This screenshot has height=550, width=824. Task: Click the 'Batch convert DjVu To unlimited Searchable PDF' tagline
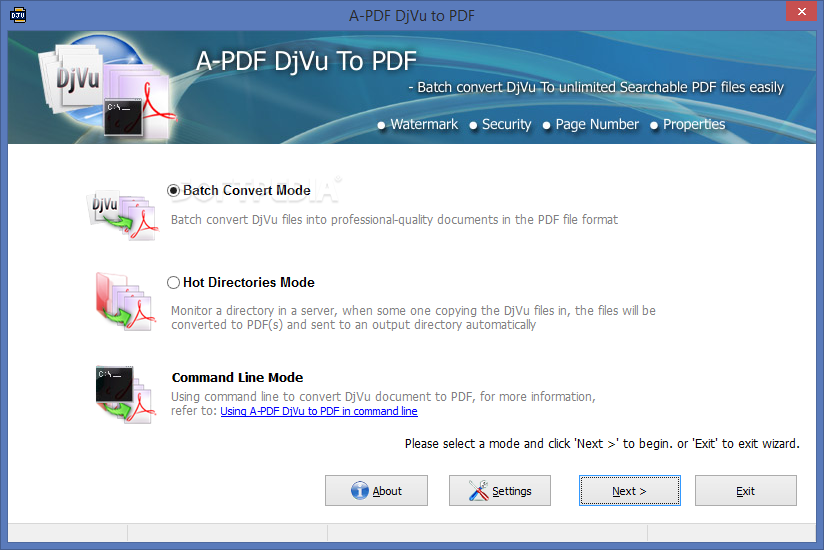[x=596, y=87]
